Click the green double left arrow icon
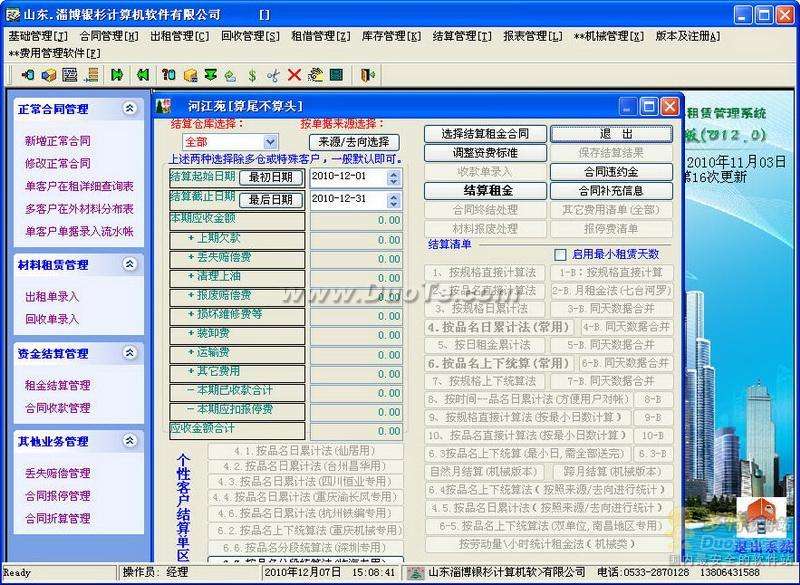Image resolution: width=800 pixels, height=585 pixels. (143, 75)
